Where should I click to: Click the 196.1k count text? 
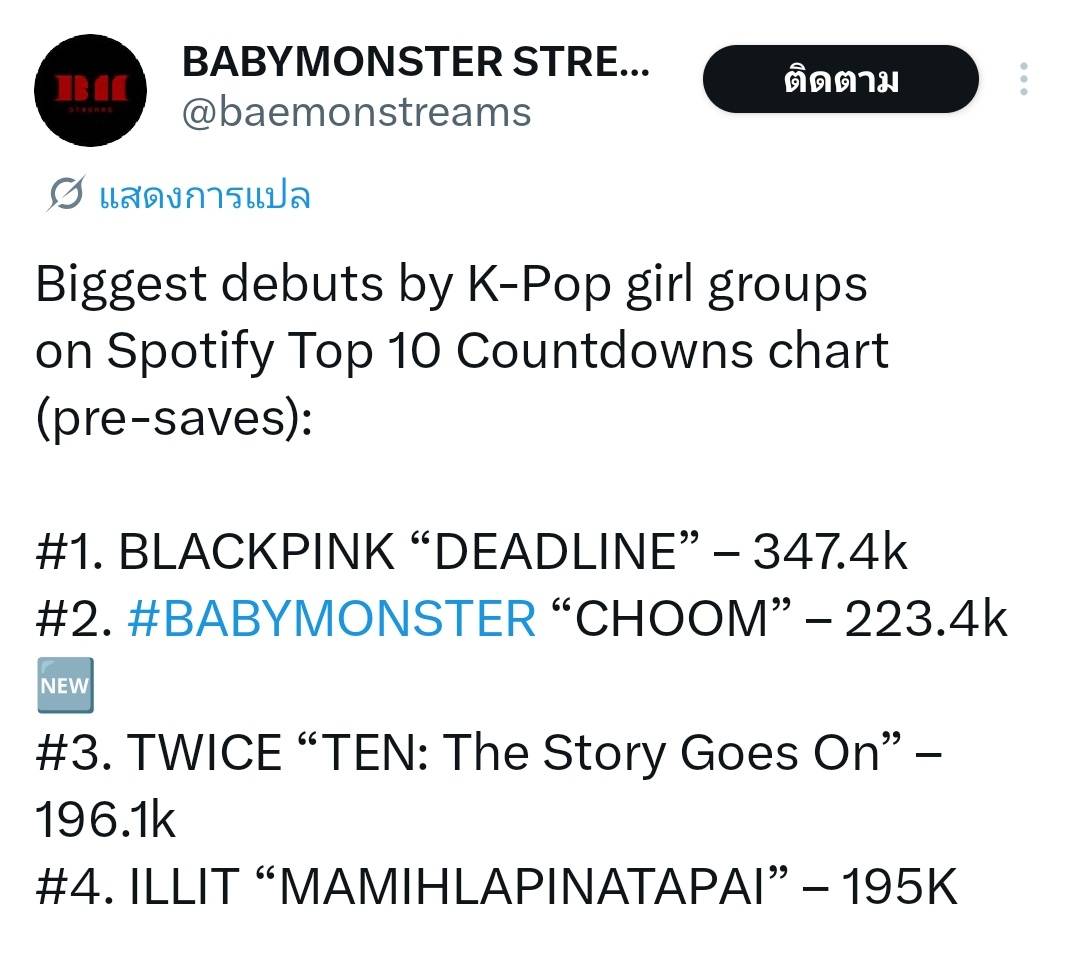point(105,820)
